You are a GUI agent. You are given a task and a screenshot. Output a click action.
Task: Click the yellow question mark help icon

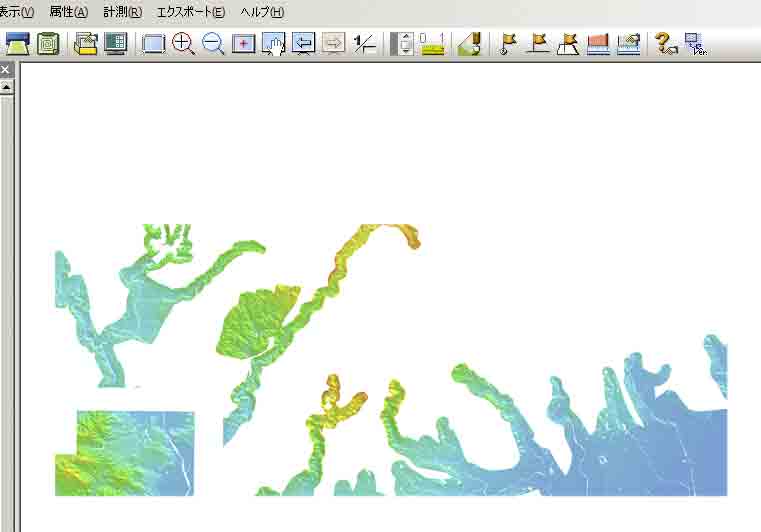(x=666, y=44)
